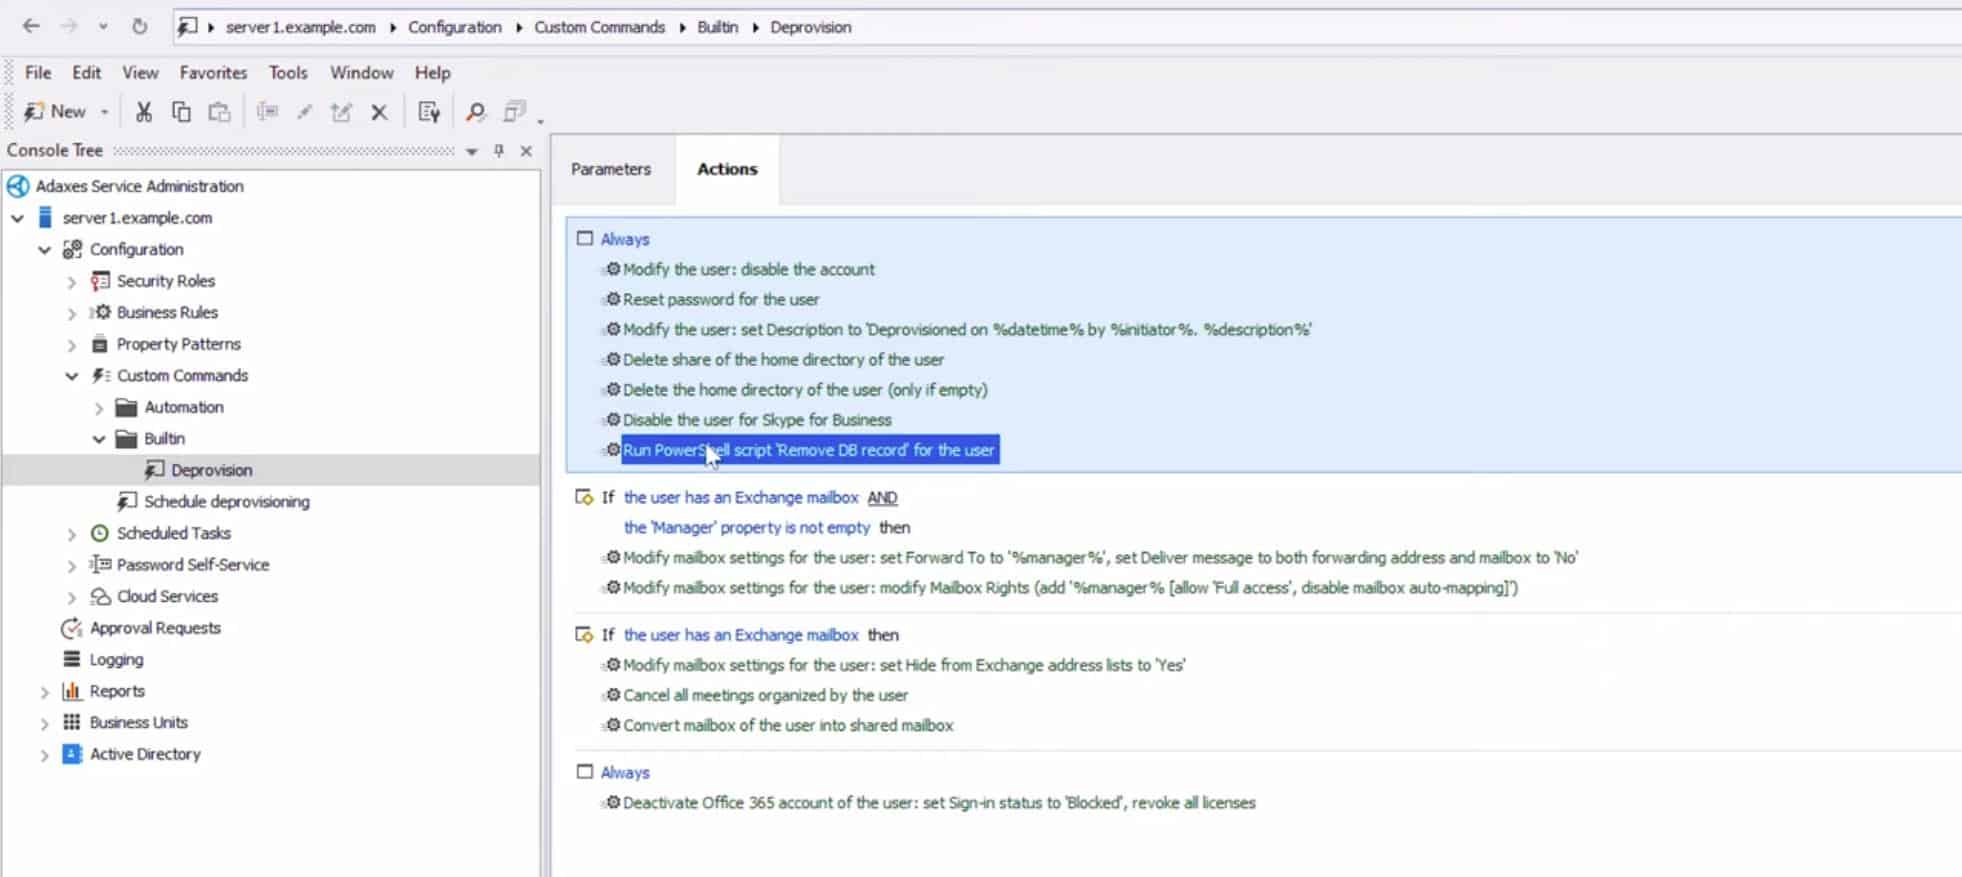The height and width of the screenshot is (877, 1962).
Task: Select 'Convert mailbox of the user into shared mailbox'
Action: 788,725
